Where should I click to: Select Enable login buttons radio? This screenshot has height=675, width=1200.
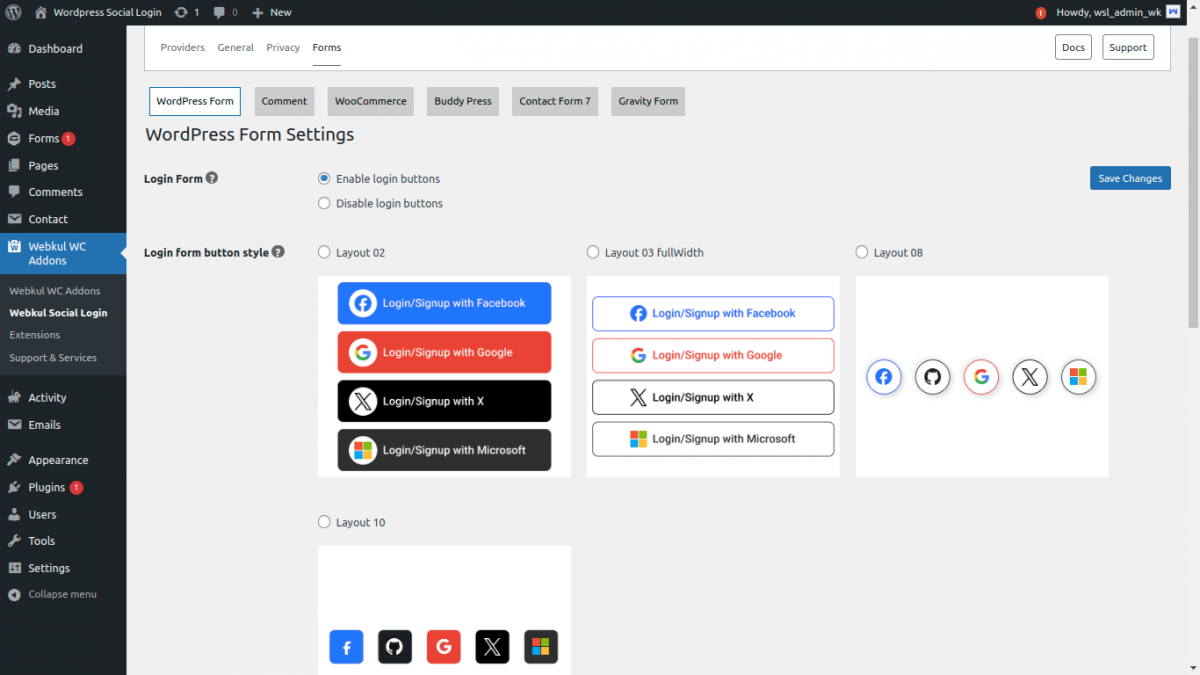324,179
